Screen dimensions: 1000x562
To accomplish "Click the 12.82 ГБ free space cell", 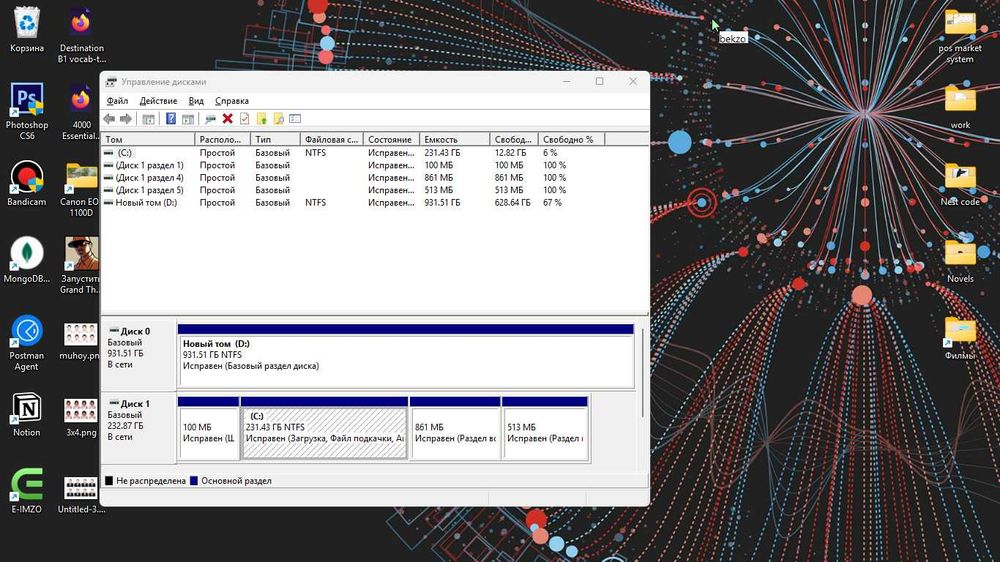I will 510,152.
